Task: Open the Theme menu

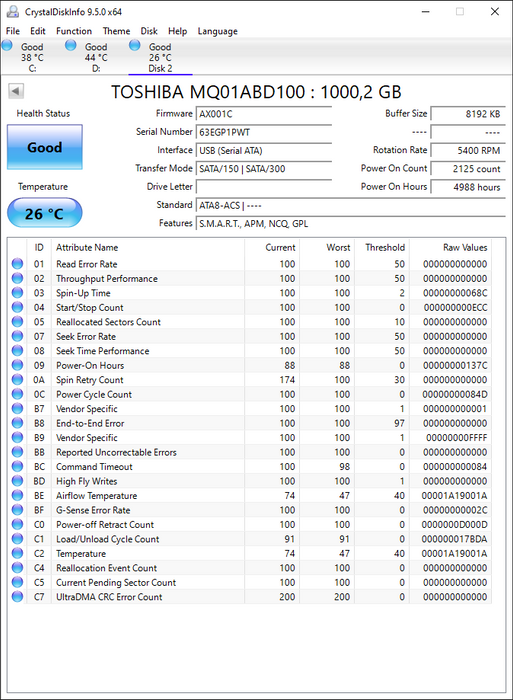Action: tap(116, 31)
